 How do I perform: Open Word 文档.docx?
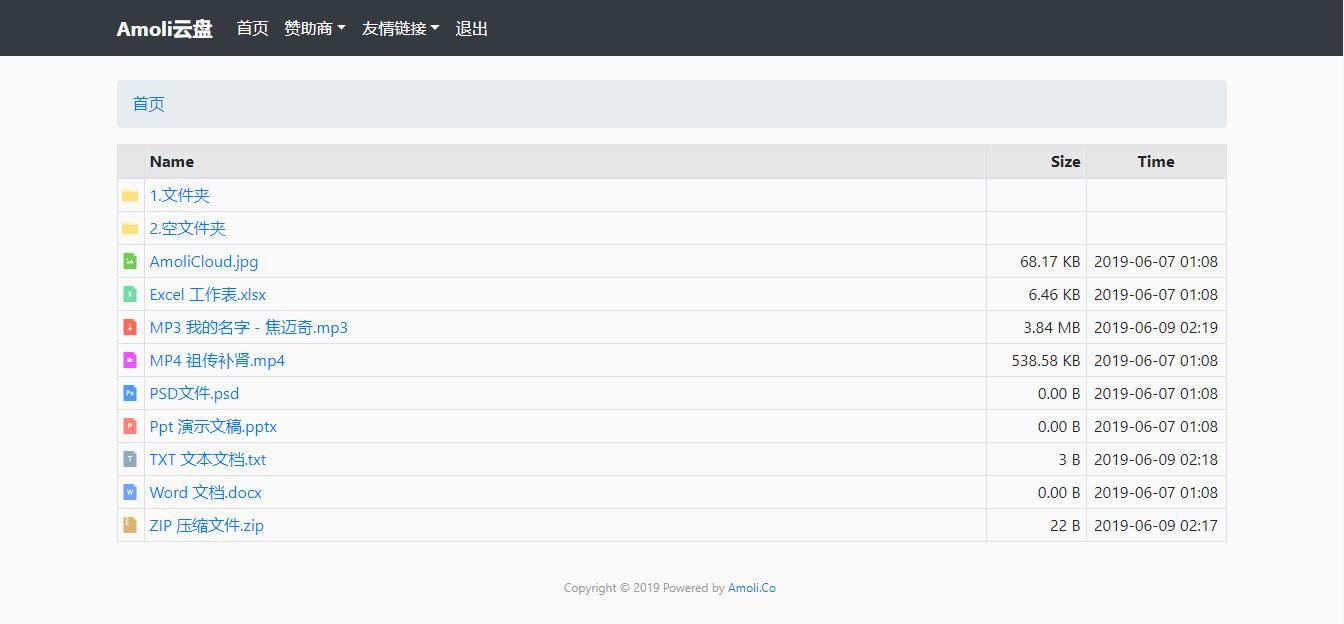coord(206,492)
